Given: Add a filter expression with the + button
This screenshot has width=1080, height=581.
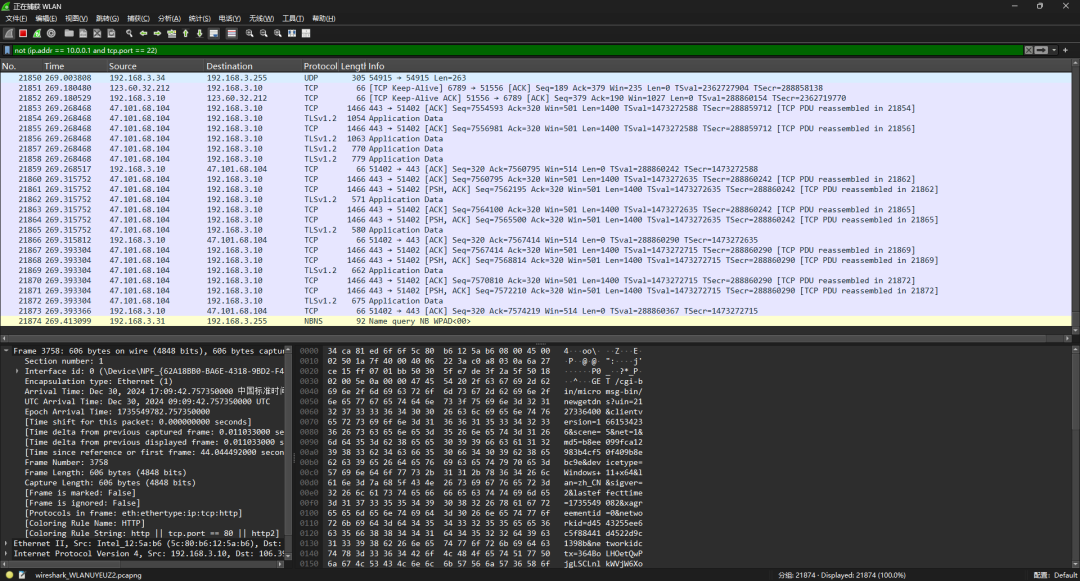Looking at the screenshot, I should 1065,49.
